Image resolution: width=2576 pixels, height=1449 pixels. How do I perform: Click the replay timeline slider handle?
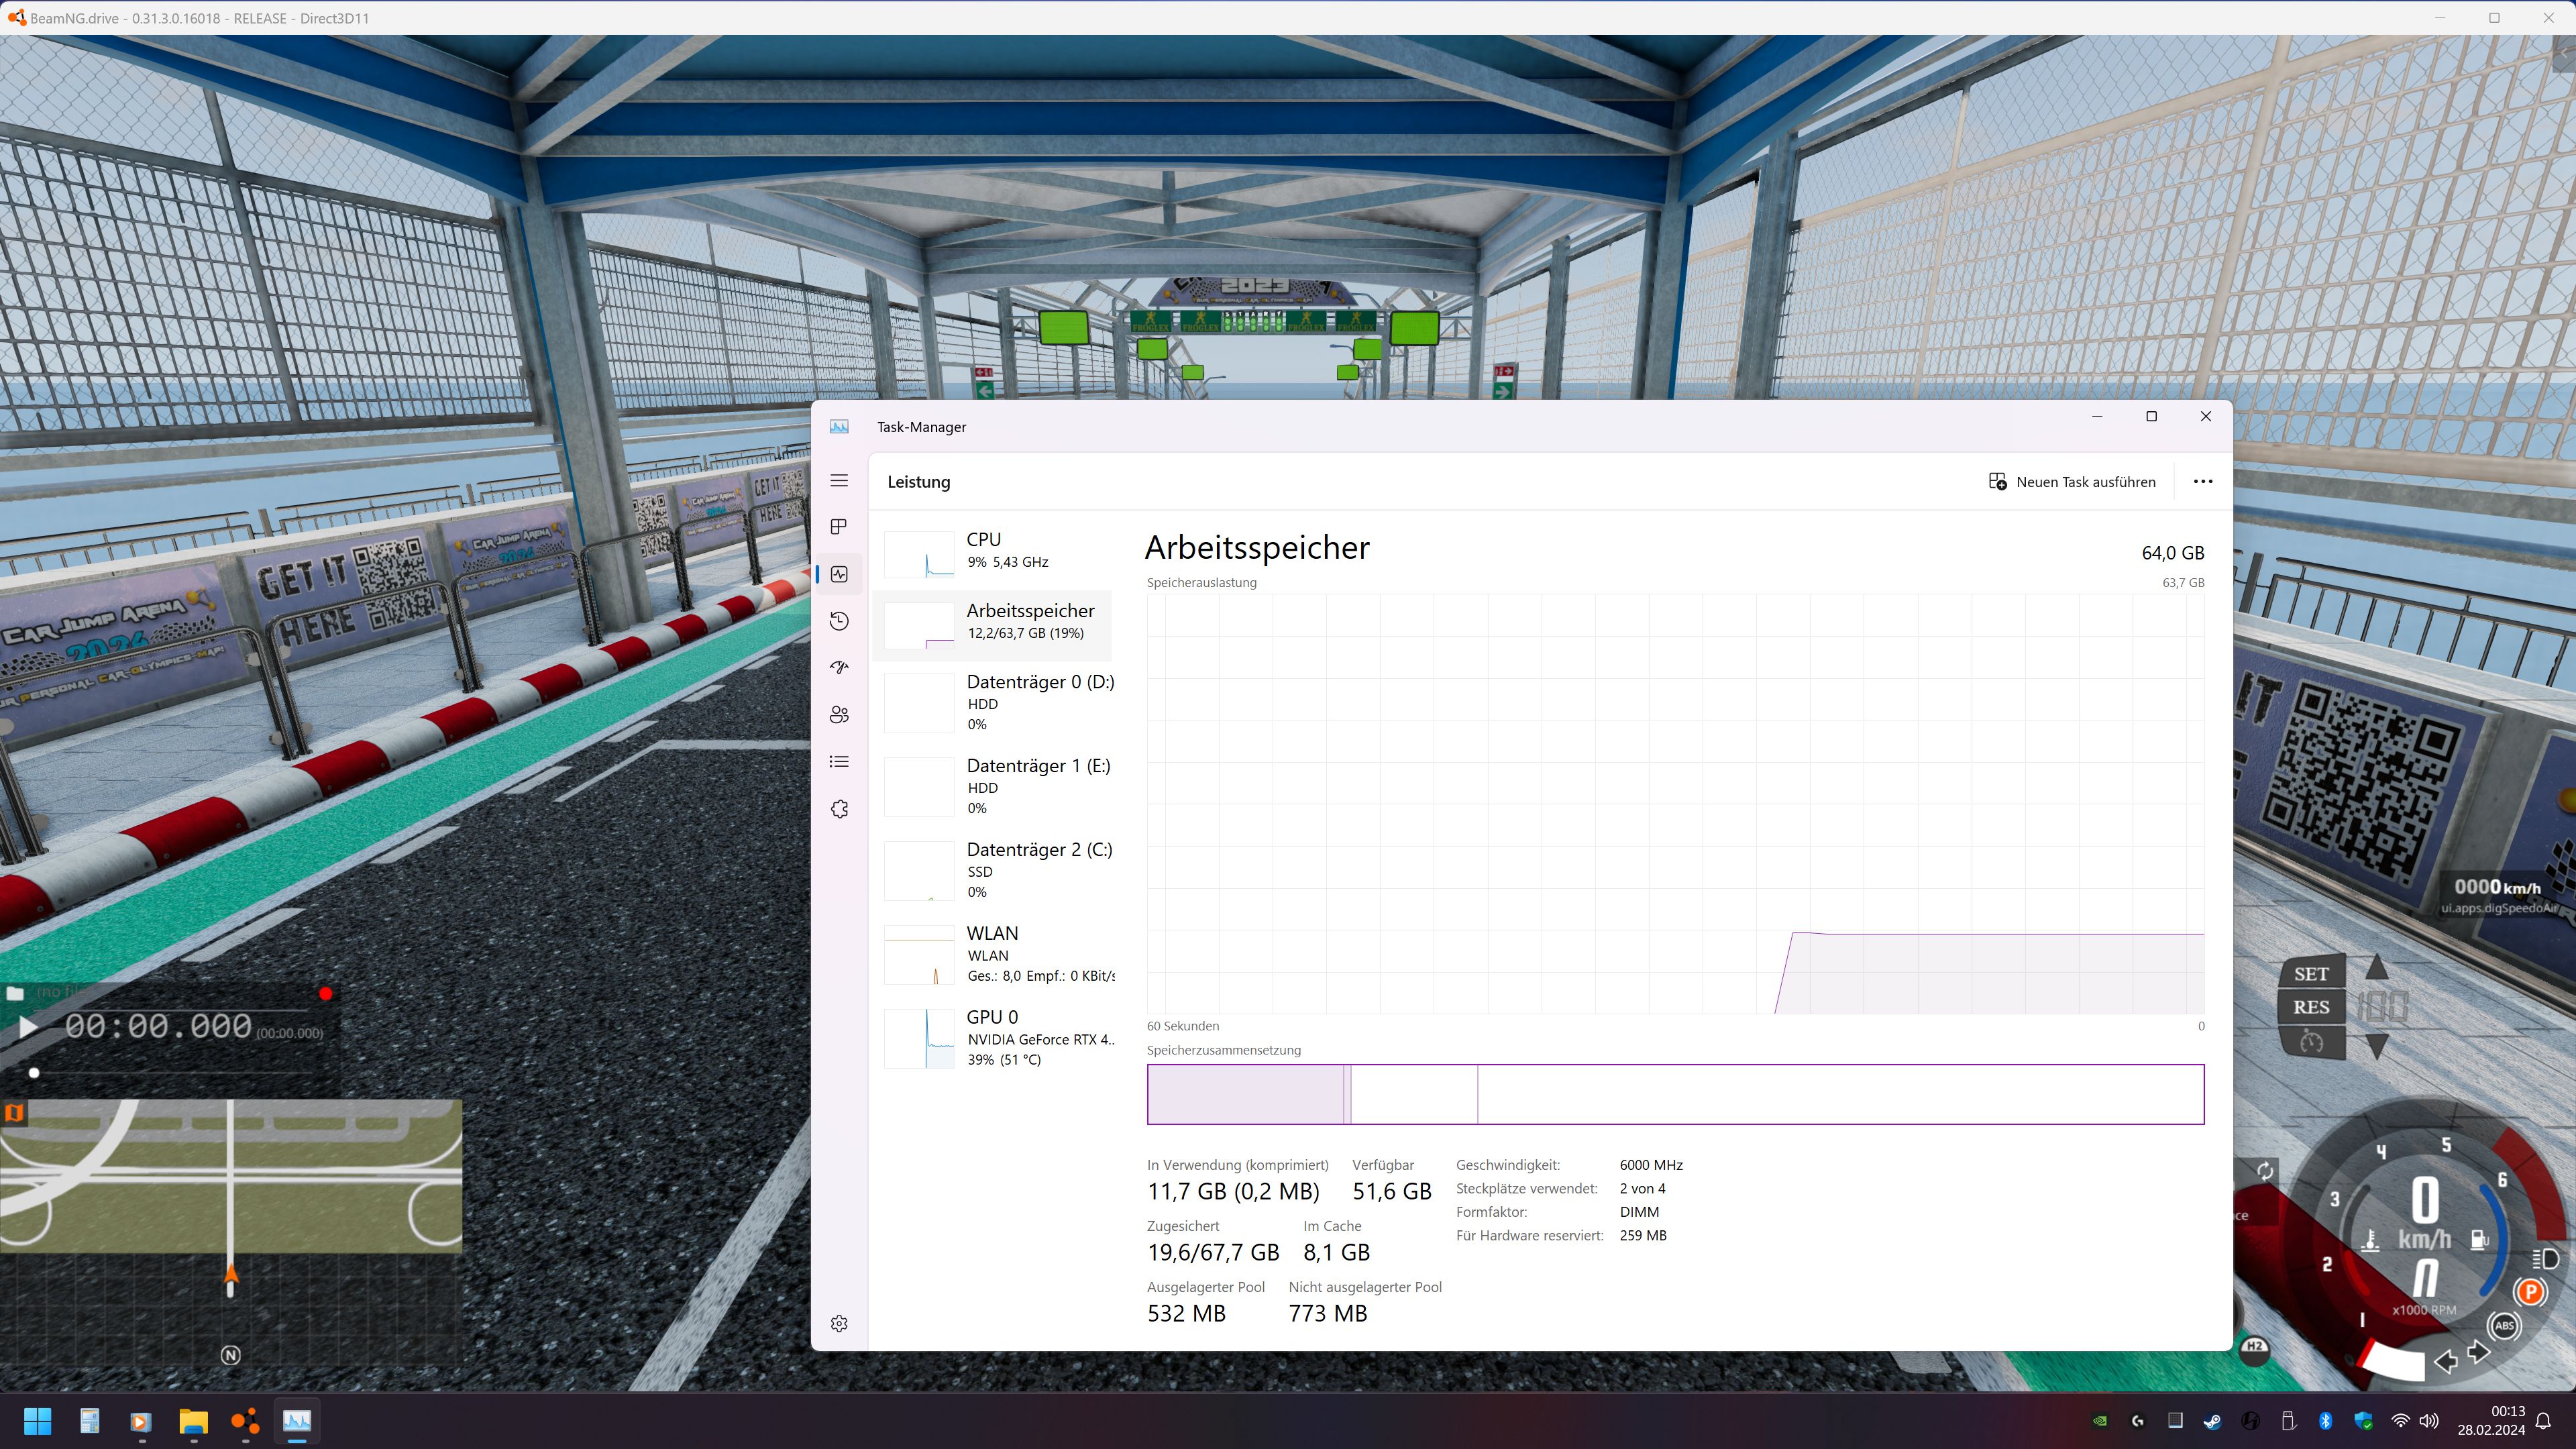(34, 1073)
